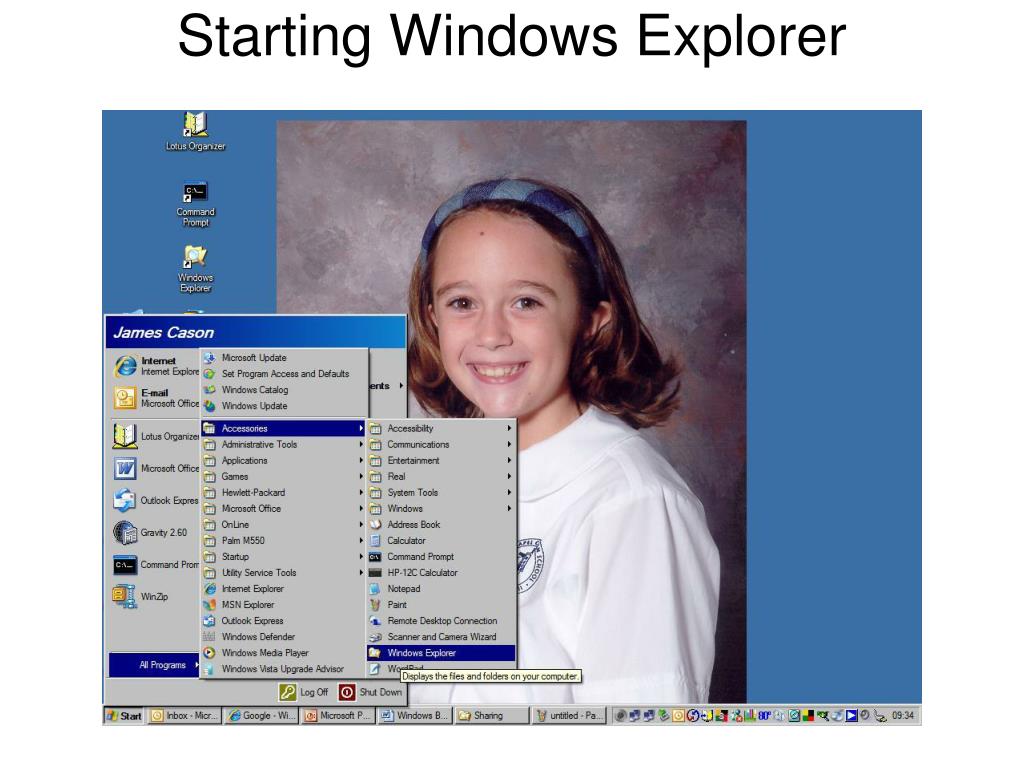Expand the Startup program folder

tap(283, 556)
